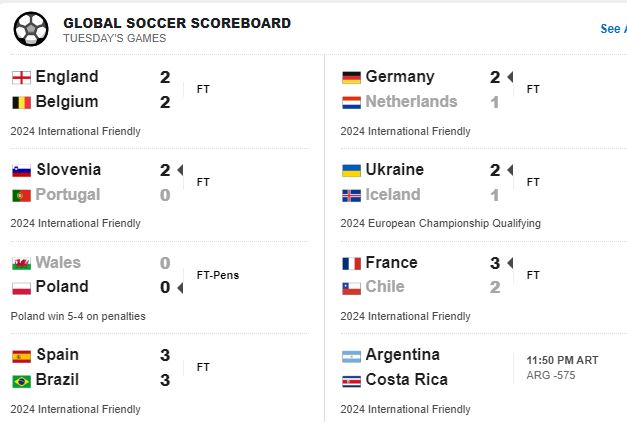This screenshot has height=422, width=627.
Task: Open the Poland team link
Action: (x=62, y=287)
